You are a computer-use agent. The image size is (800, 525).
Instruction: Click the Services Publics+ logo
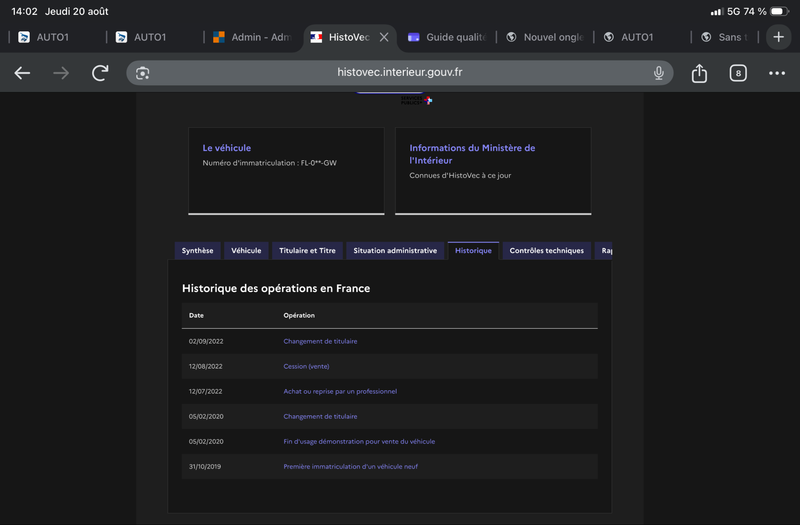click(x=416, y=100)
